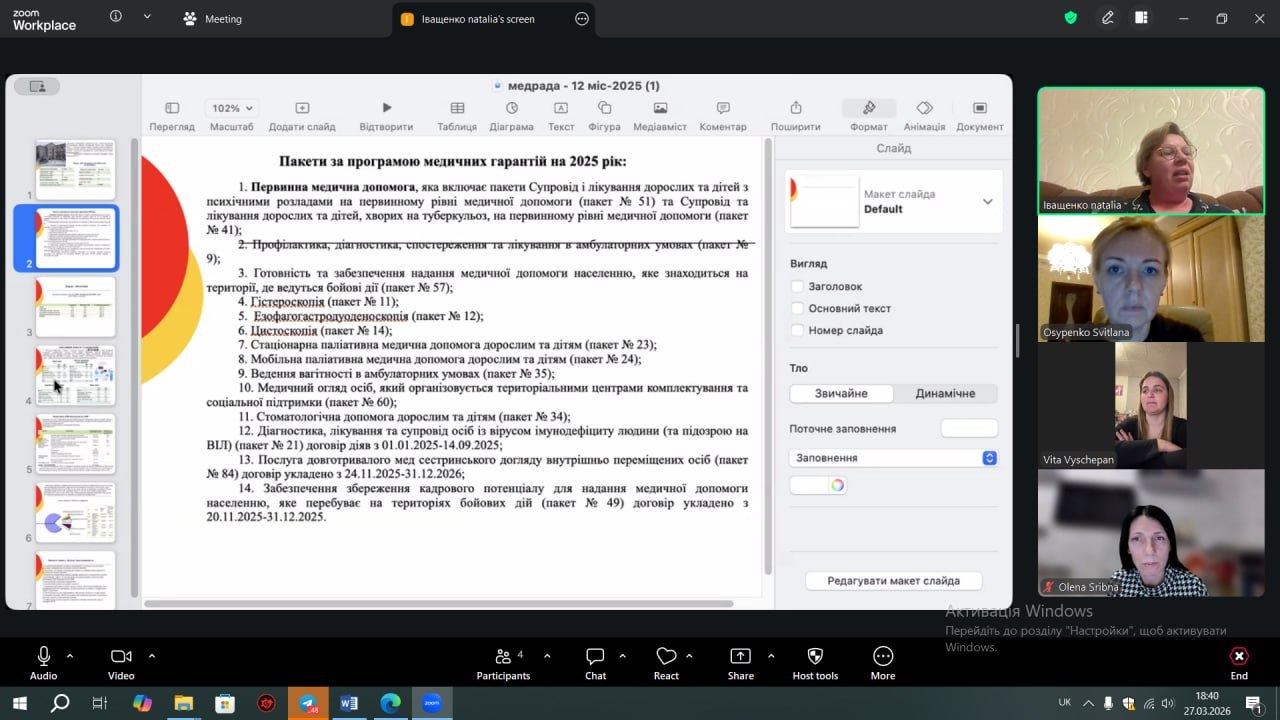End the meeting with End button

[x=1238, y=663]
